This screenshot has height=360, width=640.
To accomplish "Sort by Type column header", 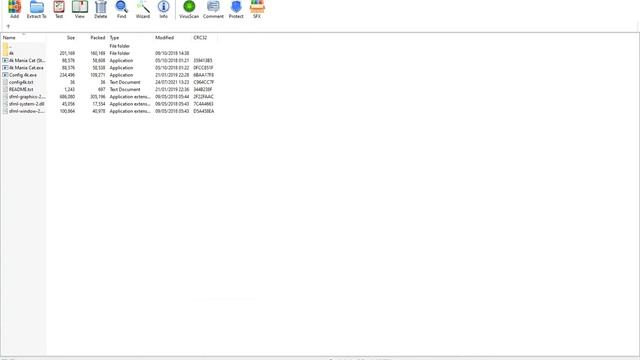I will (x=114, y=38).
